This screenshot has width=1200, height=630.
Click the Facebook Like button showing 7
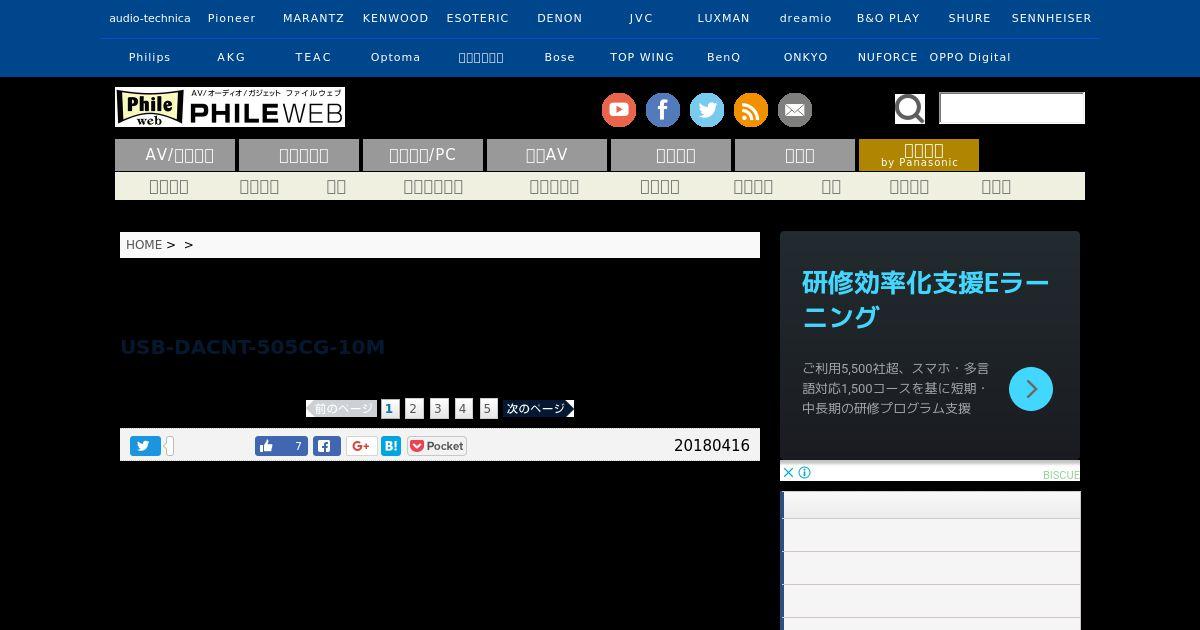(x=282, y=446)
